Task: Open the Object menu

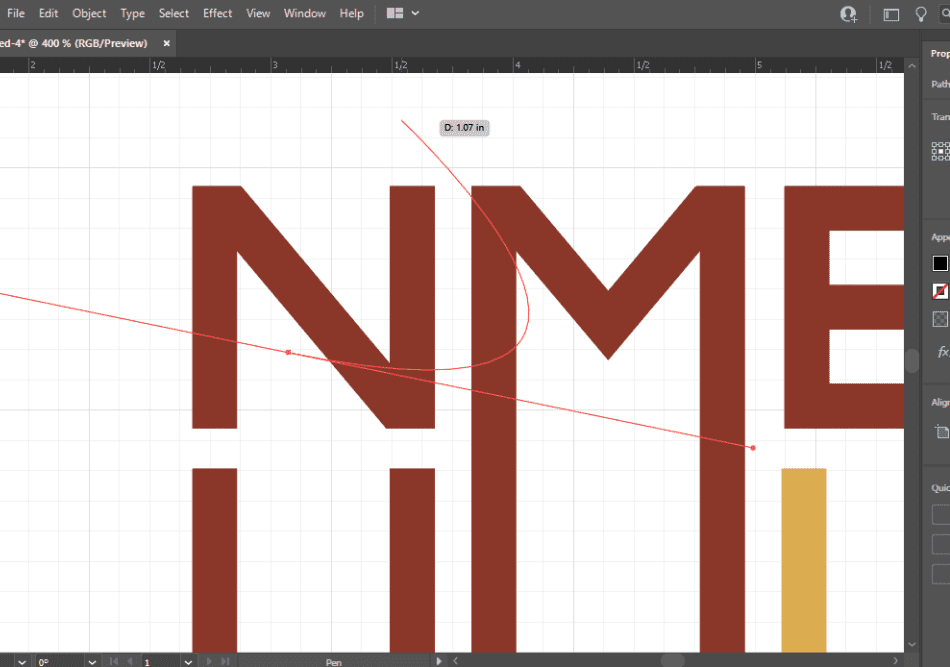Action: pos(89,13)
